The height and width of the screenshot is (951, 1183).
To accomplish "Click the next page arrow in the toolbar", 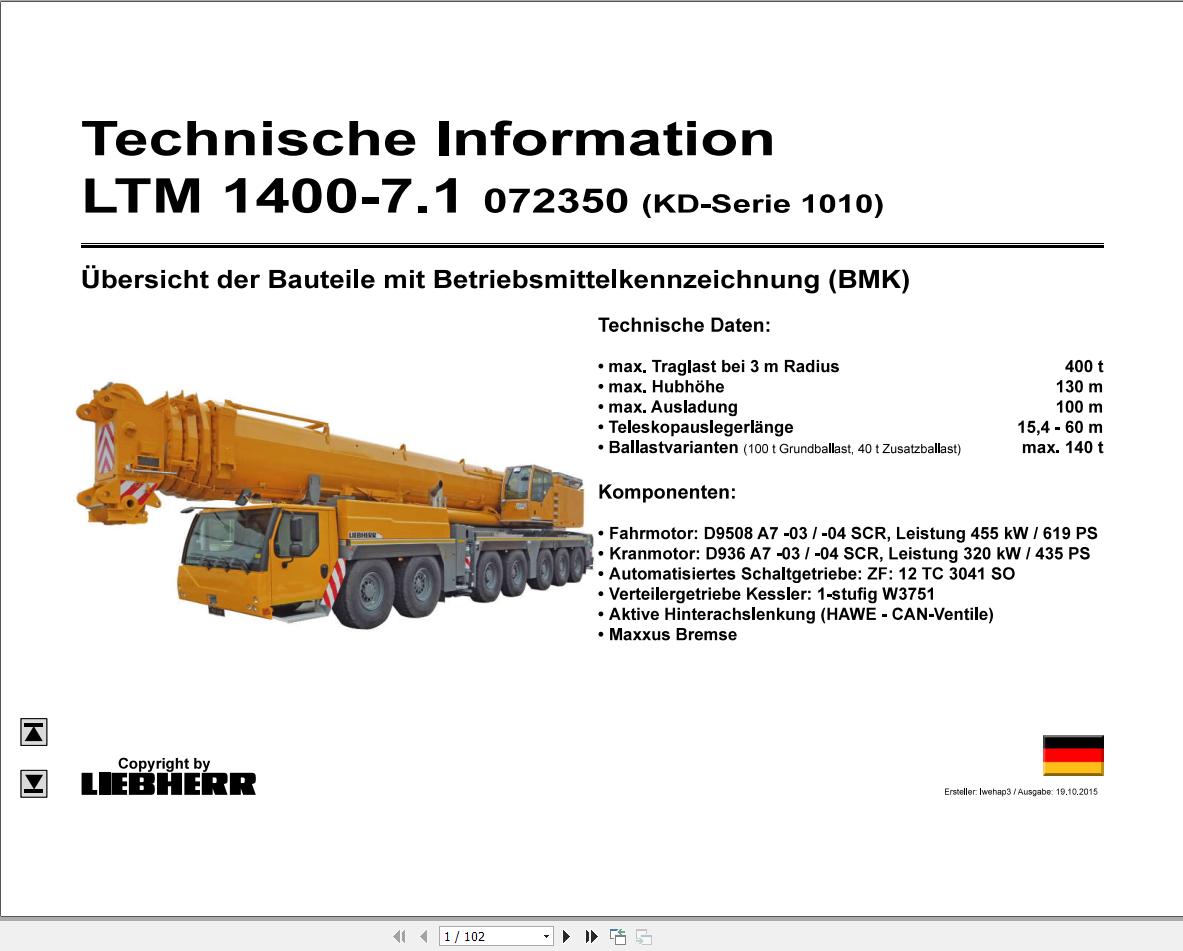I will [x=566, y=936].
